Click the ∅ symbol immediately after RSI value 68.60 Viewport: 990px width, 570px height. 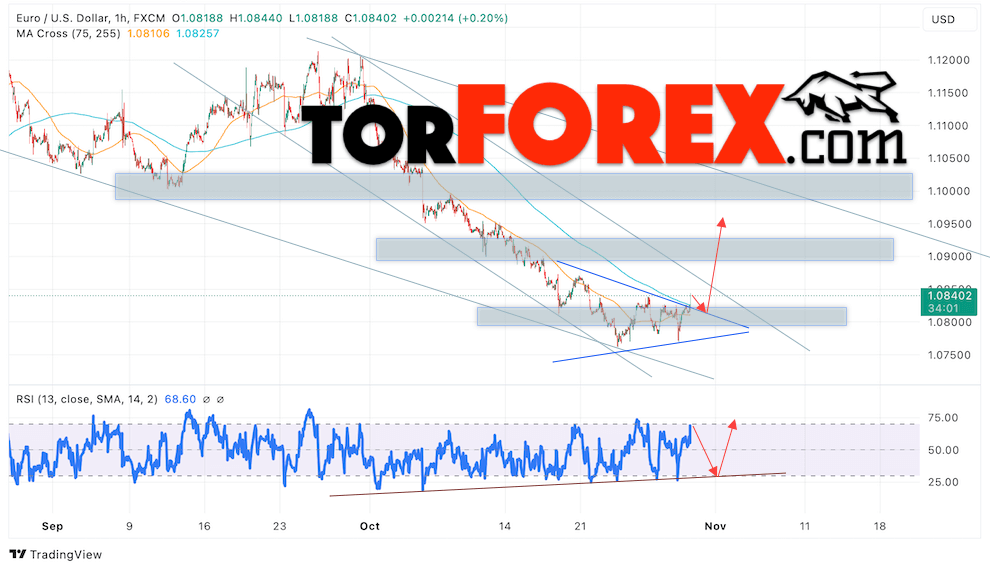[x=206, y=399]
